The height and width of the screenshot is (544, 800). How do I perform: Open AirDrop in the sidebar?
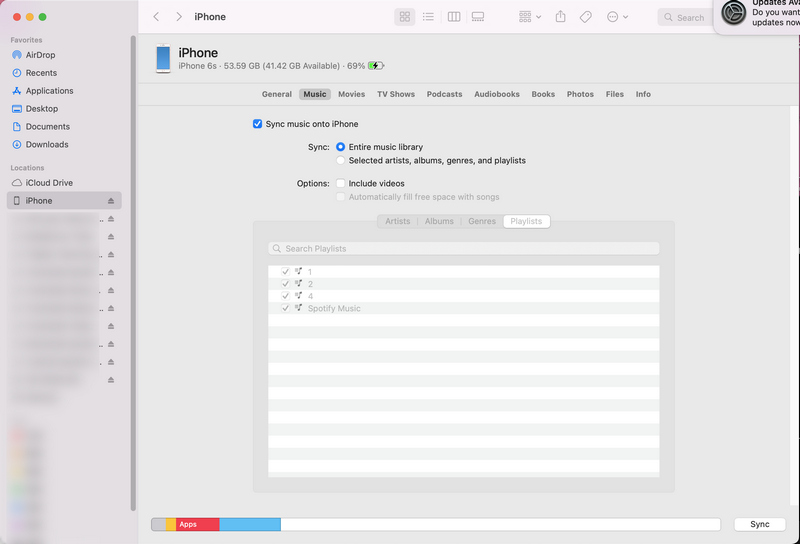40,55
